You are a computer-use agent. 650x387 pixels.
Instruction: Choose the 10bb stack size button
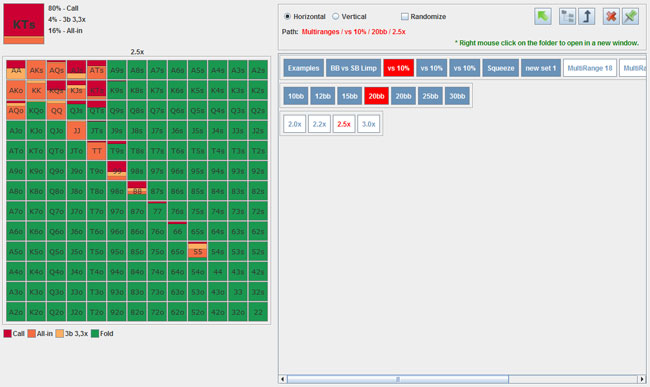click(296, 96)
